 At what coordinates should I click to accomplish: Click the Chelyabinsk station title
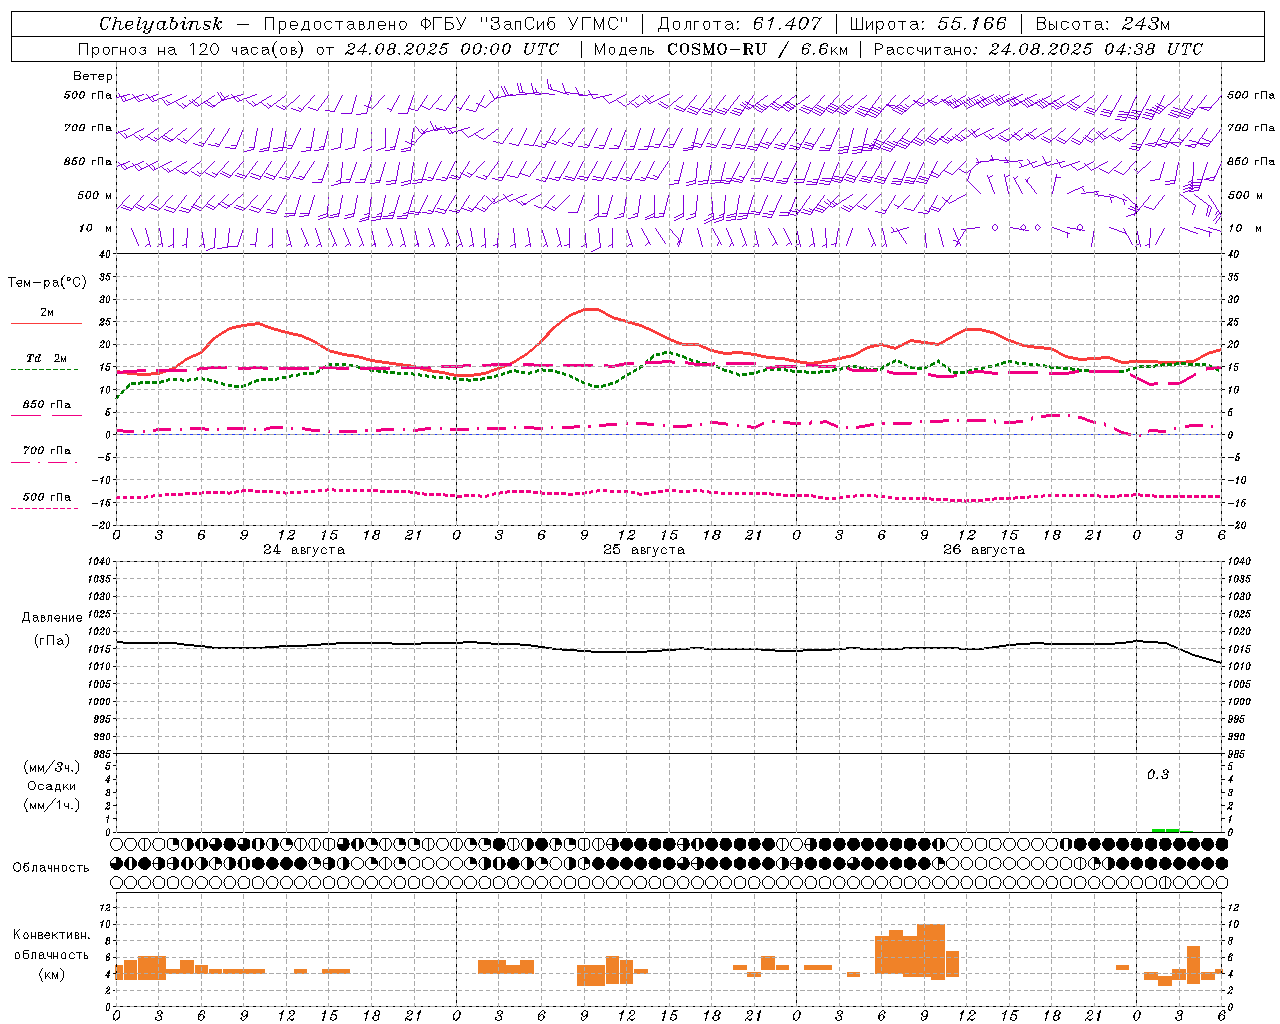[161, 24]
